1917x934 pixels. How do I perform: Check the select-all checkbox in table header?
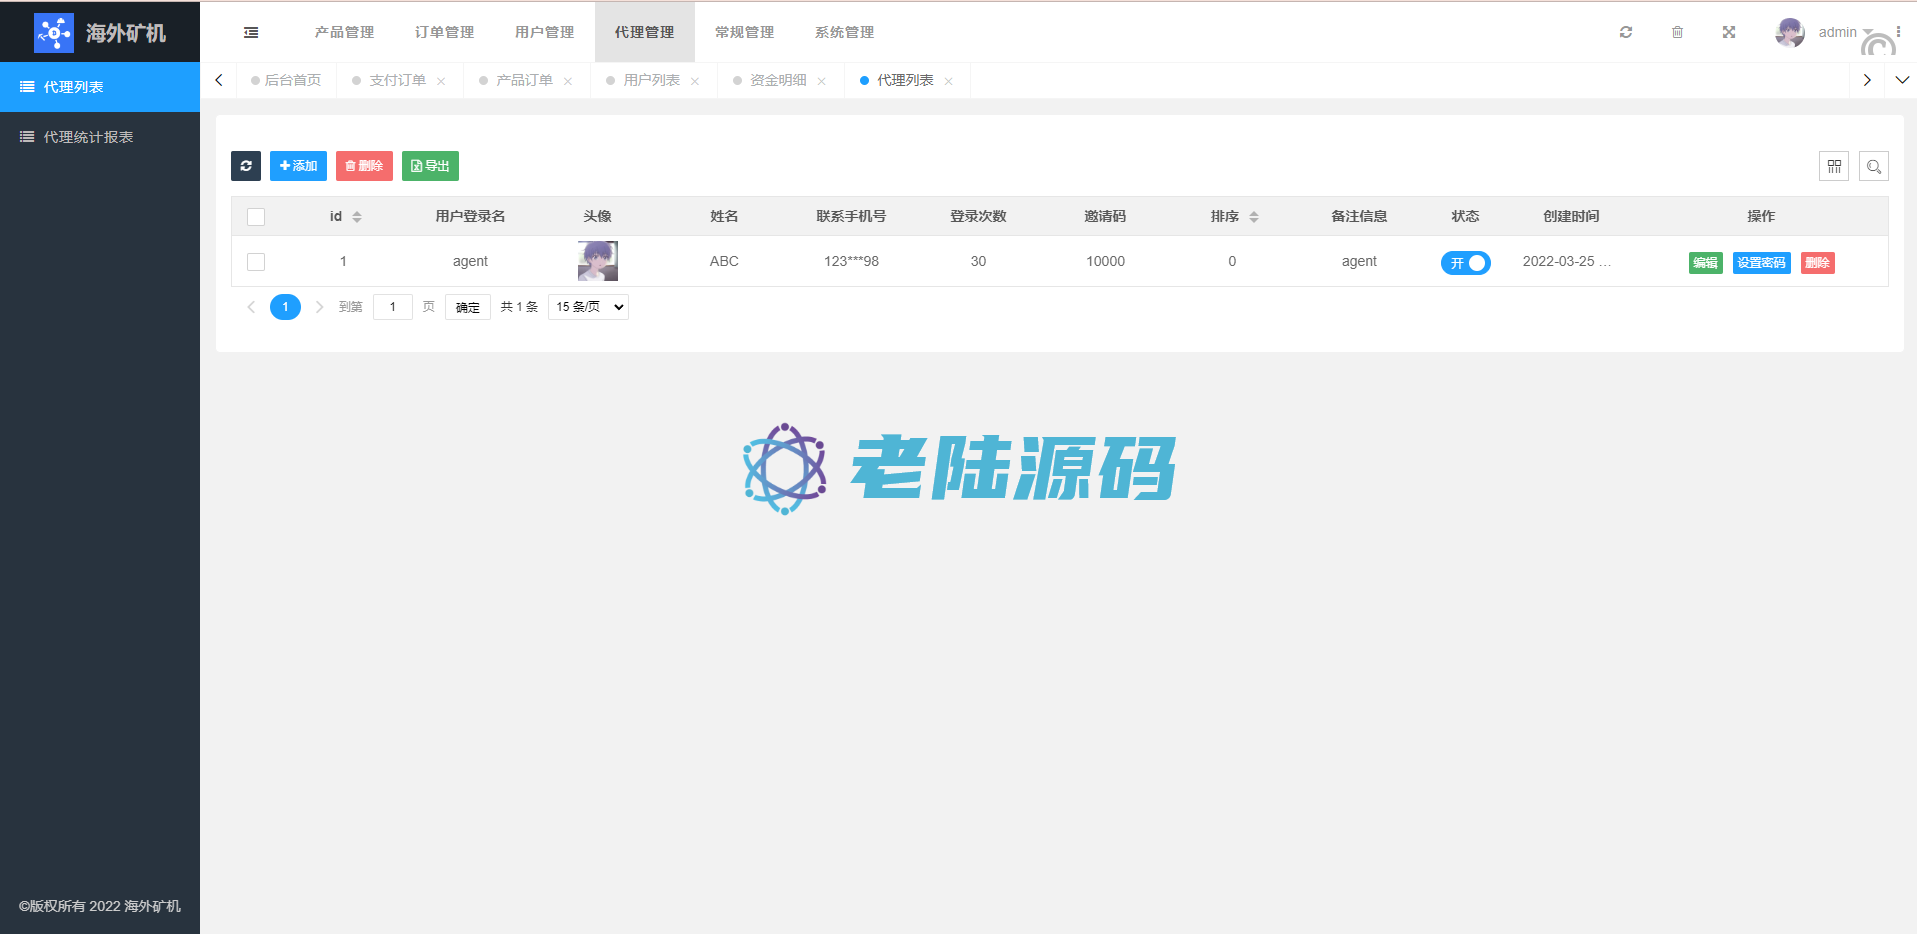[x=256, y=217]
